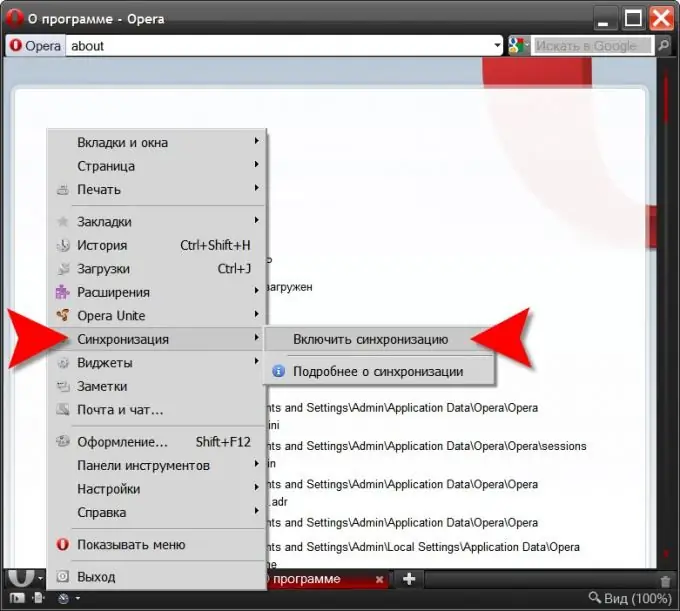
Task: Click the Opera Unite icon
Action: coord(63,315)
